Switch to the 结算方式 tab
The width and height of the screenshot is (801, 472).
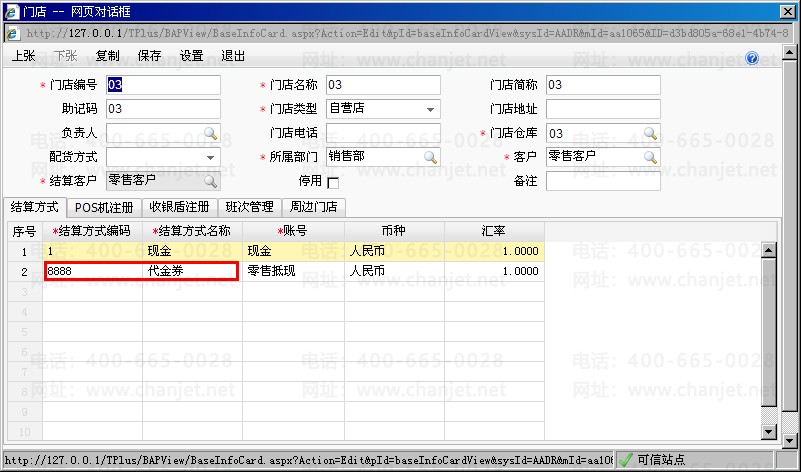pyautogui.click(x=34, y=207)
